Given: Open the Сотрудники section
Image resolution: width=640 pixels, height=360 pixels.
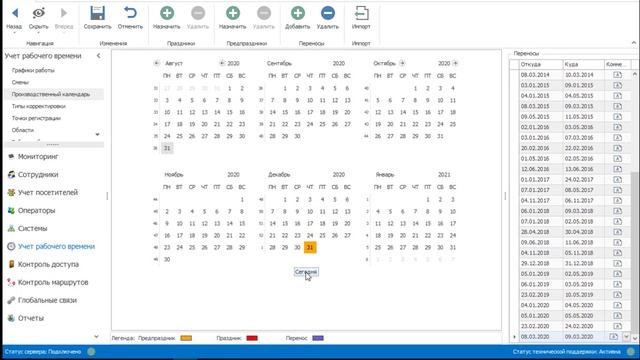Looking at the screenshot, I should 38,174.
